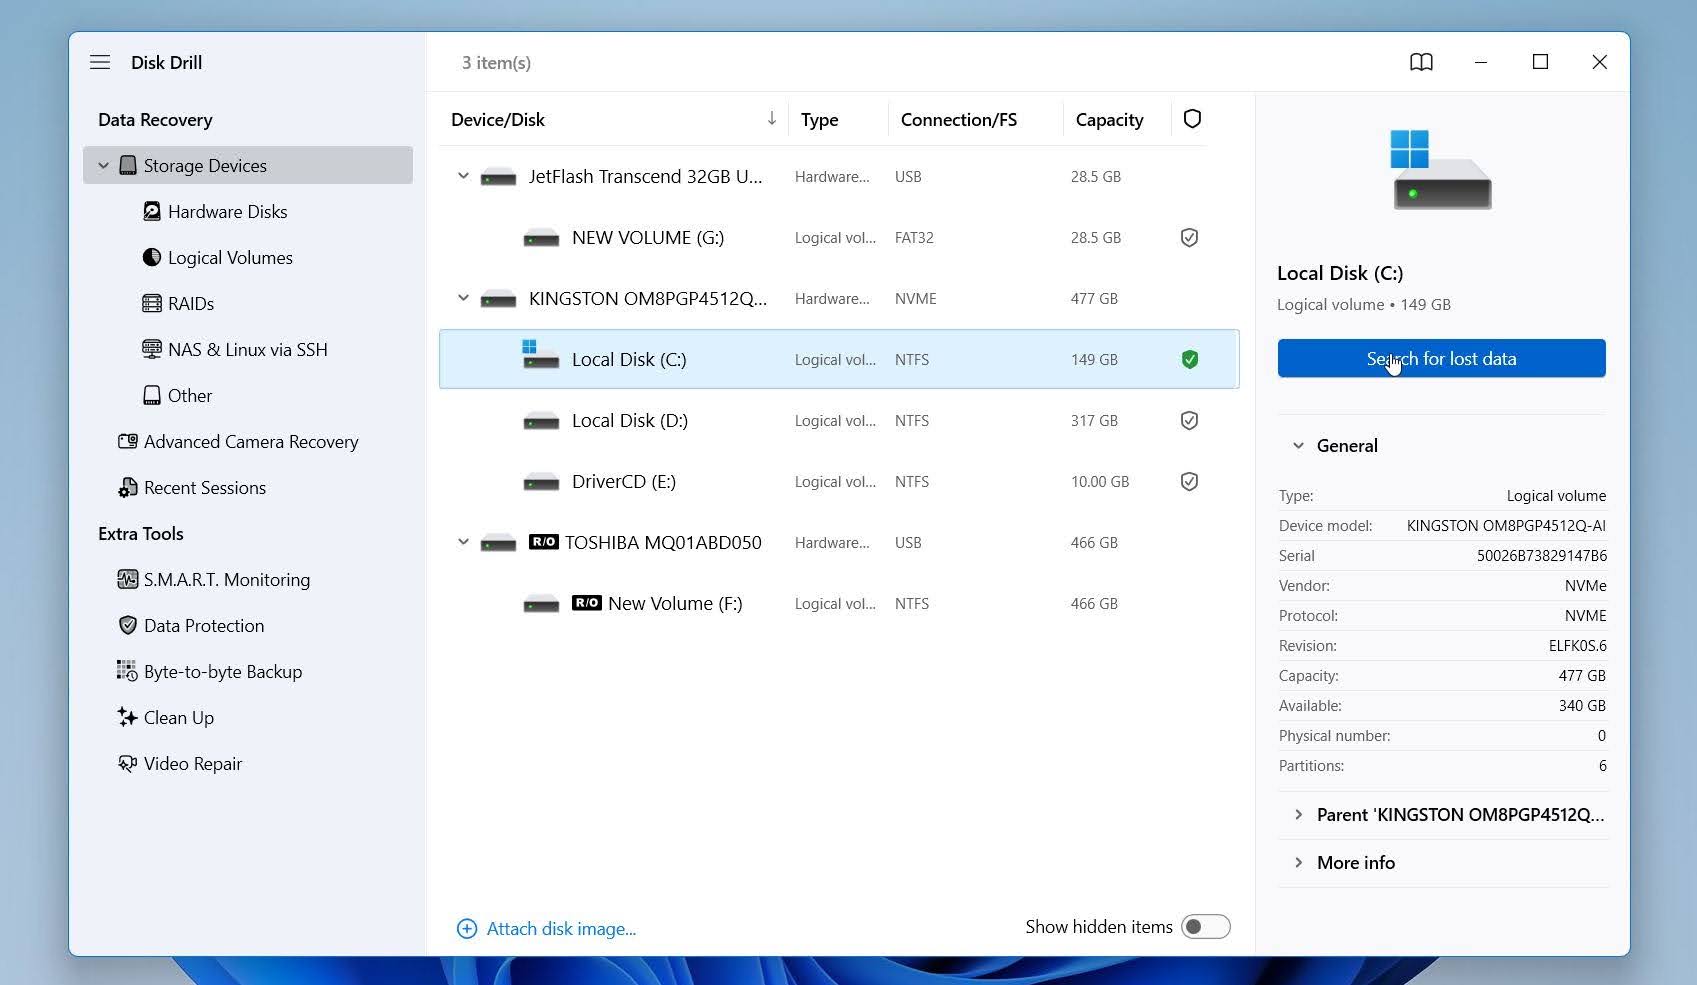Click protection shield icon for Local Disk (D:)
Image resolution: width=1697 pixels, height=985 pixels.
1189,421
